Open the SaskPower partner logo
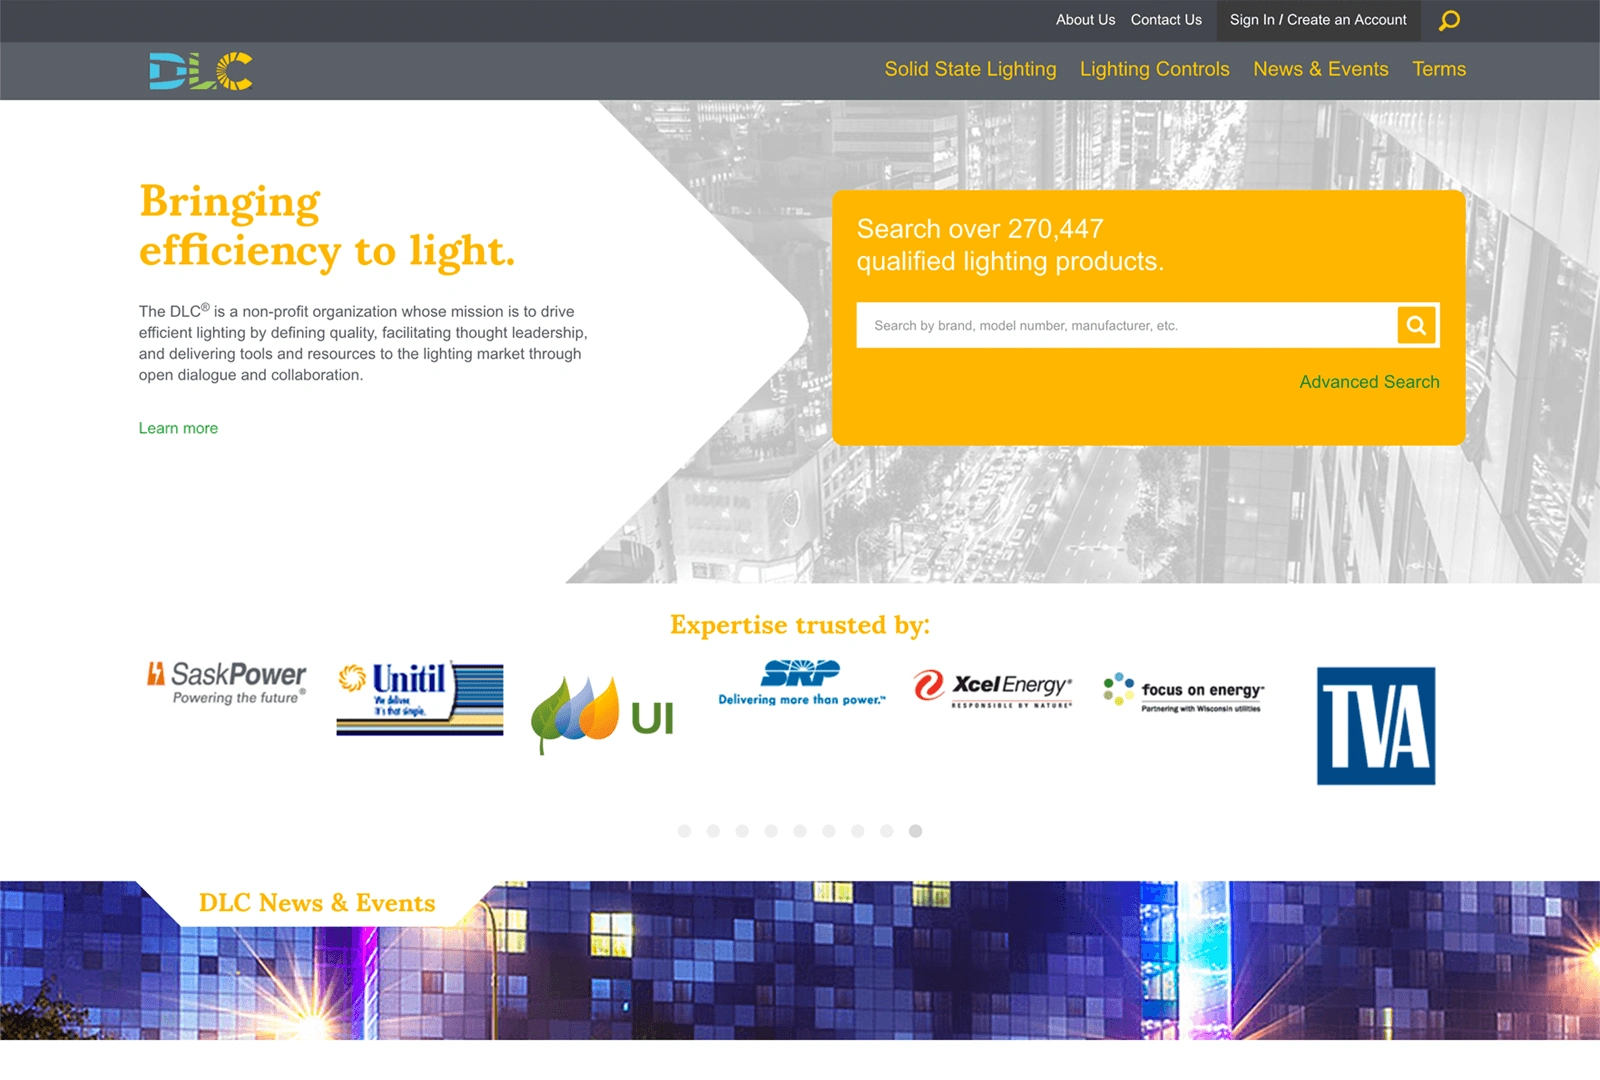1600x1080 pixels. 227,683
